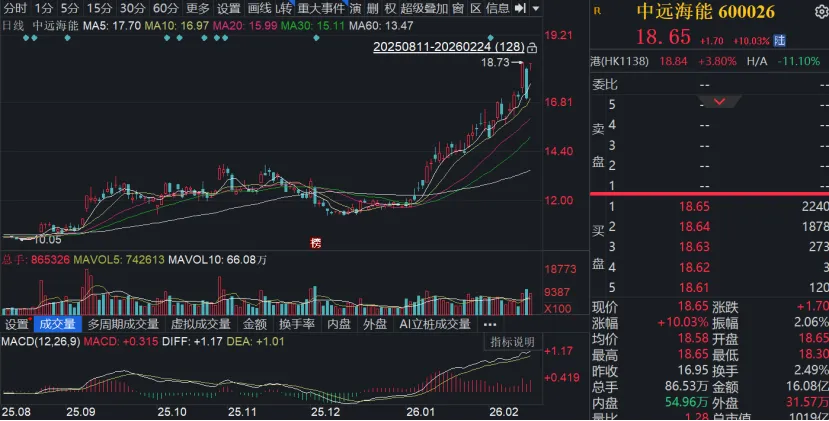
Task: Click the L转 toolbar button
Action: [284, 8]
